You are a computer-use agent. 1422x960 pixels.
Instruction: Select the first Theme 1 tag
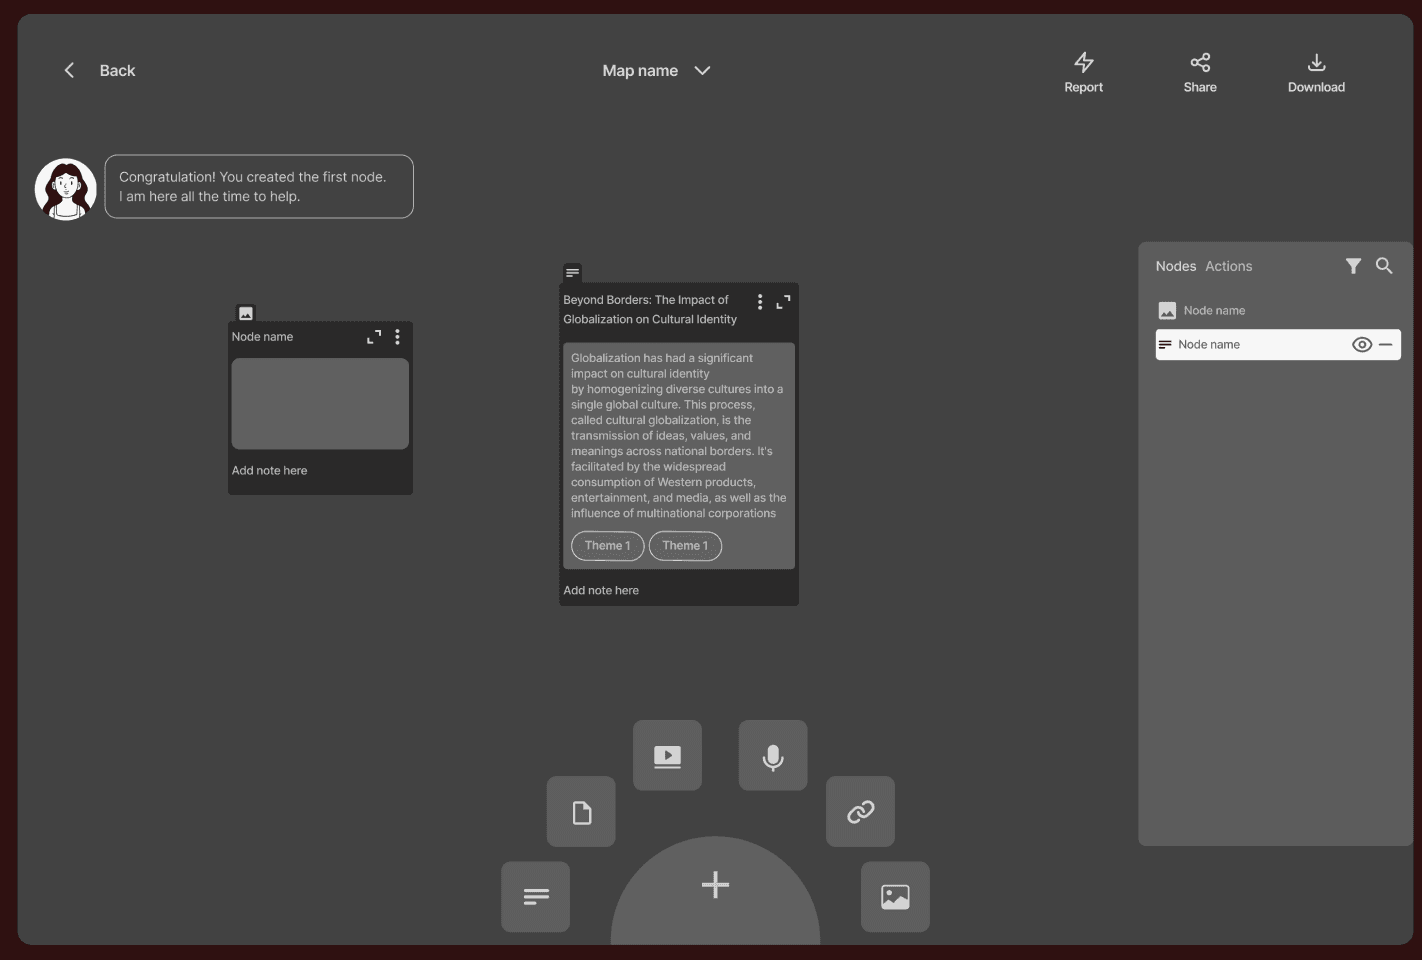point(608,545)
